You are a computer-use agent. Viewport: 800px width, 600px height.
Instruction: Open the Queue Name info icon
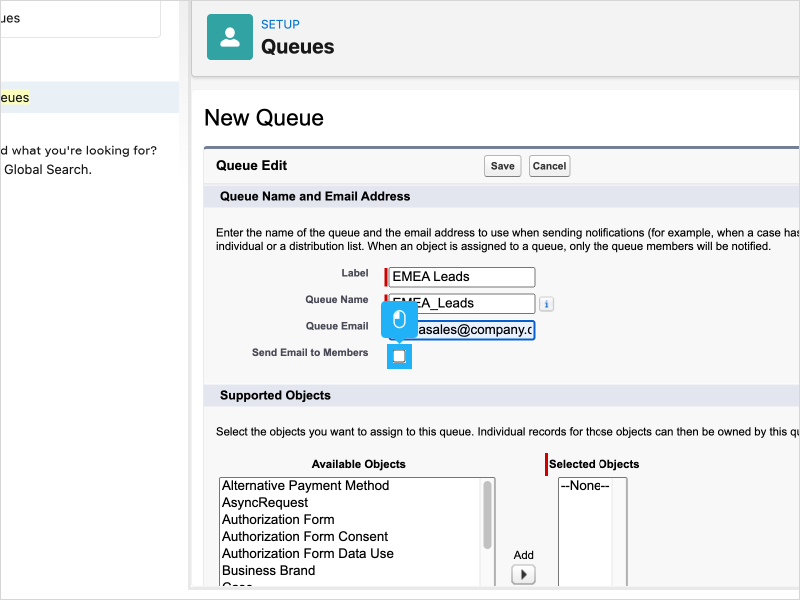pyautogui.click(x=546, y=304)
